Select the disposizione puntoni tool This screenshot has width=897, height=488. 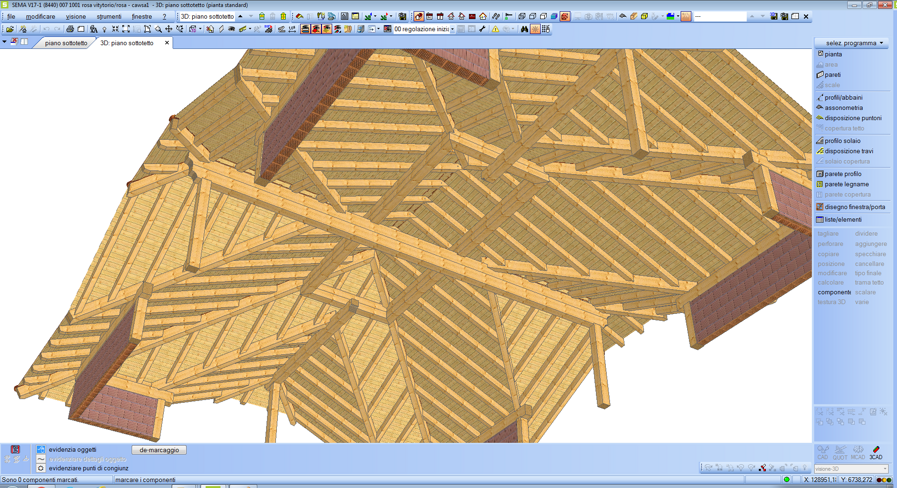pos(852,118)
